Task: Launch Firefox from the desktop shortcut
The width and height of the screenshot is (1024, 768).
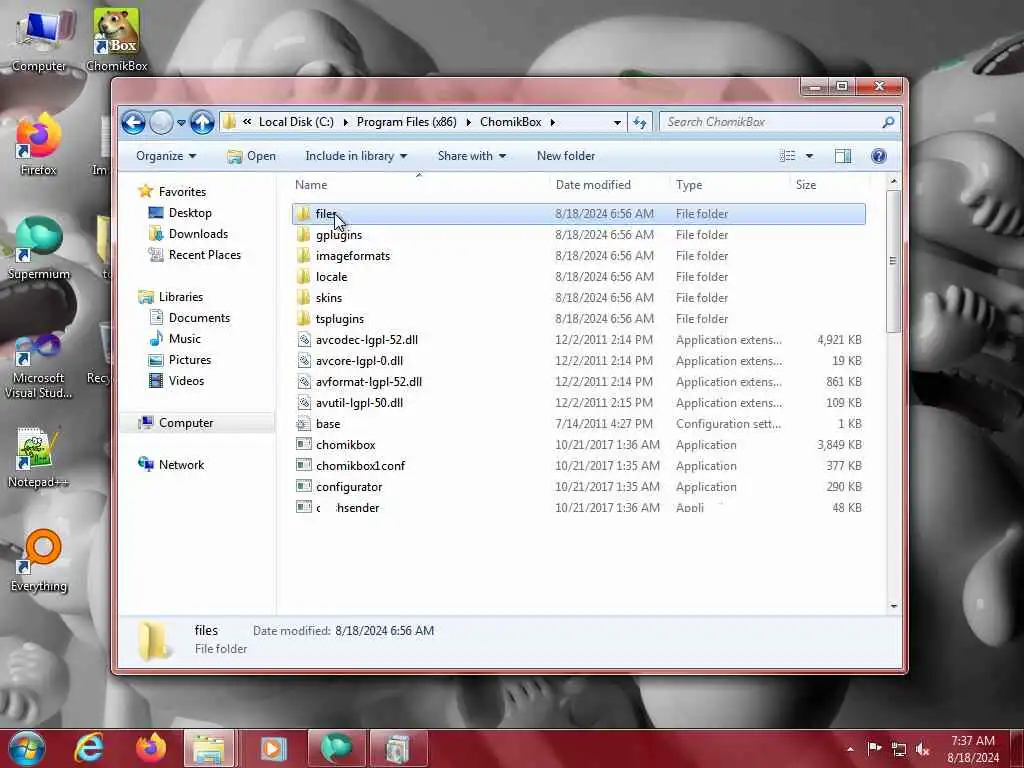Action: (x=38, y=145)
